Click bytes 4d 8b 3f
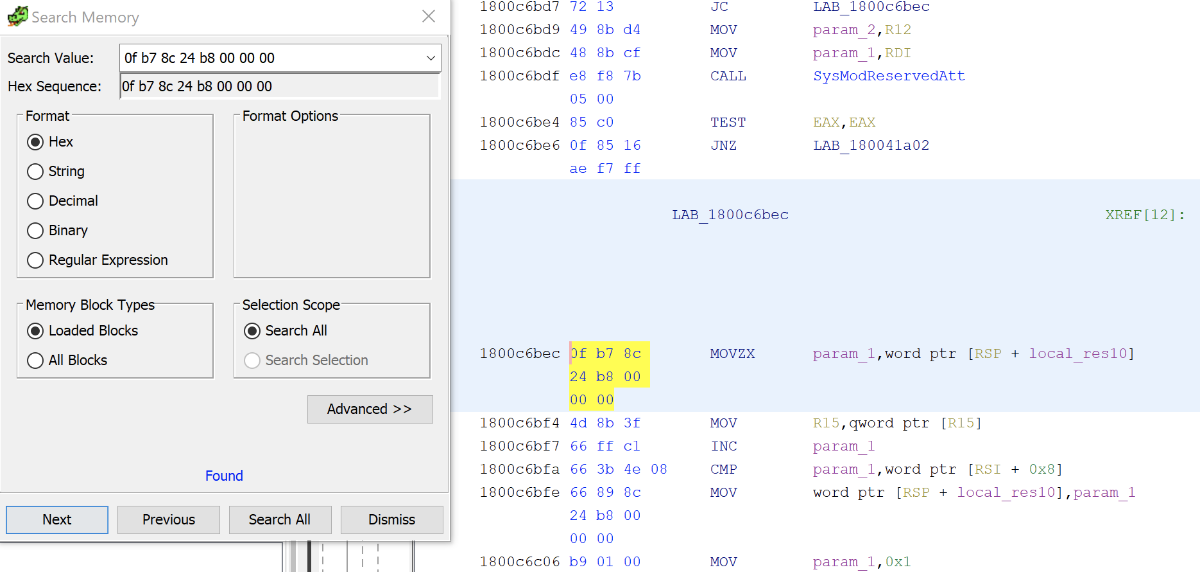Image resolution: width=1200 pixels, height=572 pixels. coord(606,423)
